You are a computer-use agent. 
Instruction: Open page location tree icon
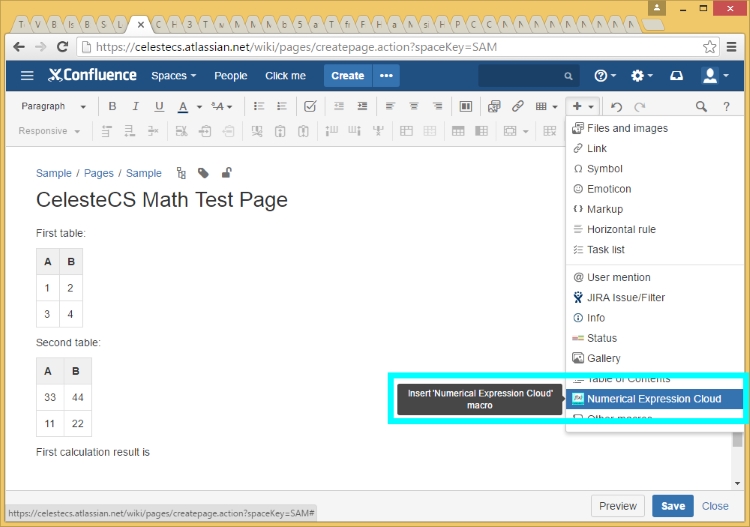pos(181,173)
